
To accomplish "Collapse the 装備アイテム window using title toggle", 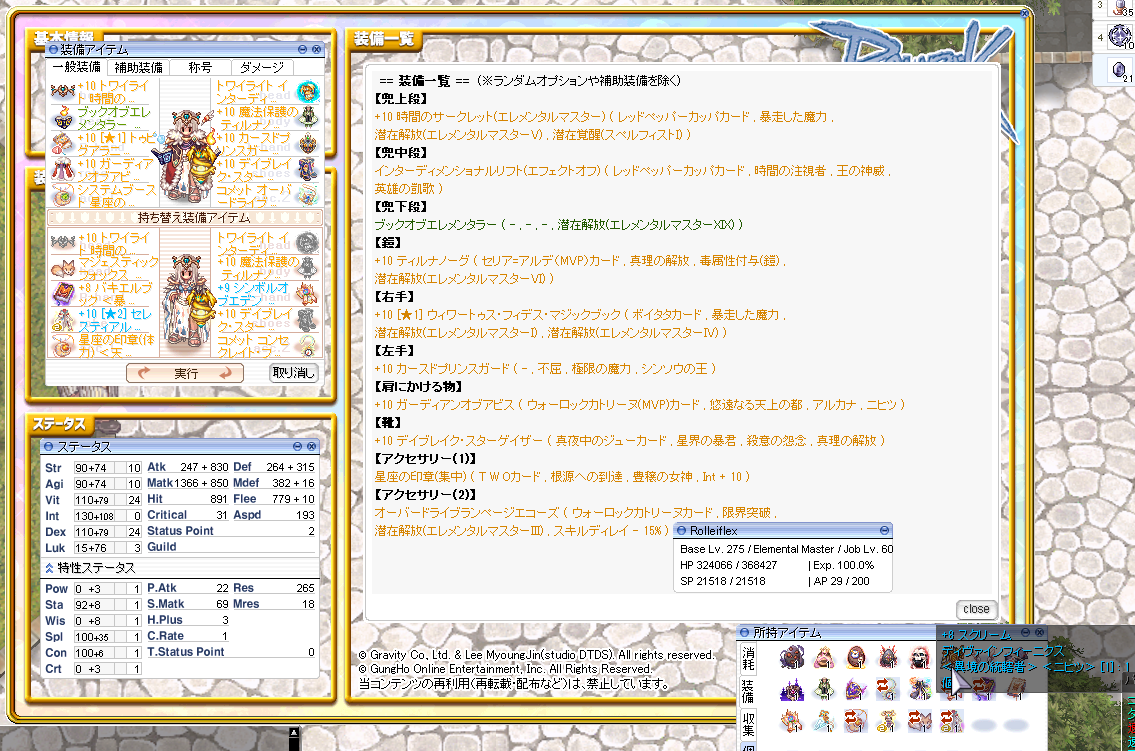I will click(53, 49).
